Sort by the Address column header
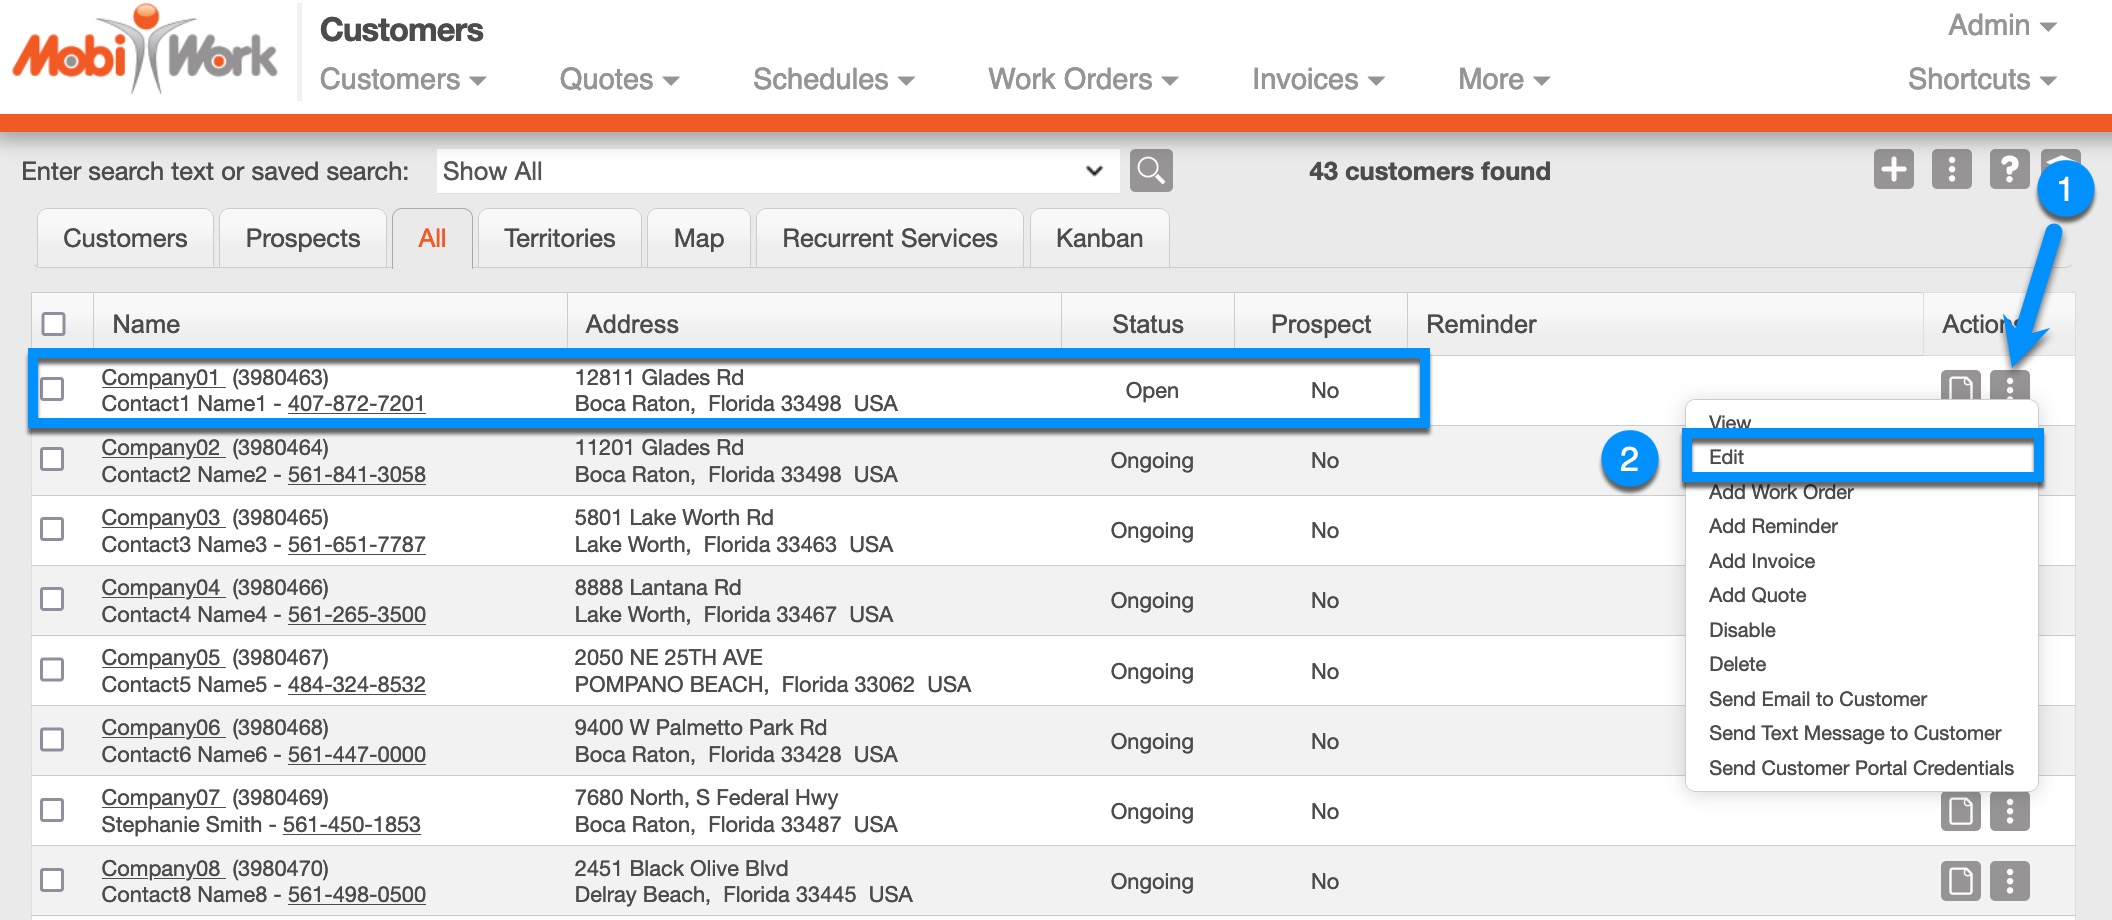Screen dimensions: 2112x920 pyautogui.click(x=632, y=324)
